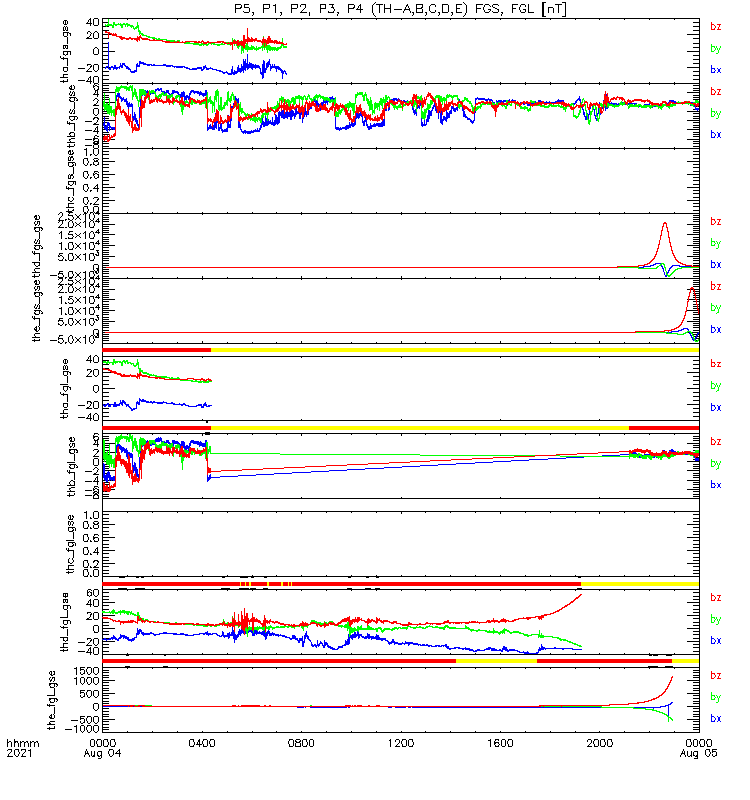750x800 pixels.
Task: Click the 0400 tick label on the time axis
Action: click(202, 743)
